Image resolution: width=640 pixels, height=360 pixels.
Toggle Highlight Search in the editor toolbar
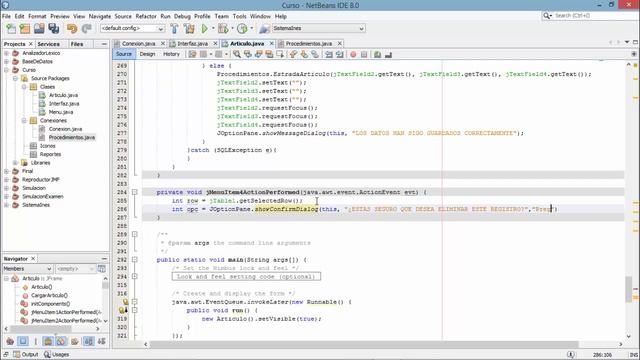tap(269, 54)
